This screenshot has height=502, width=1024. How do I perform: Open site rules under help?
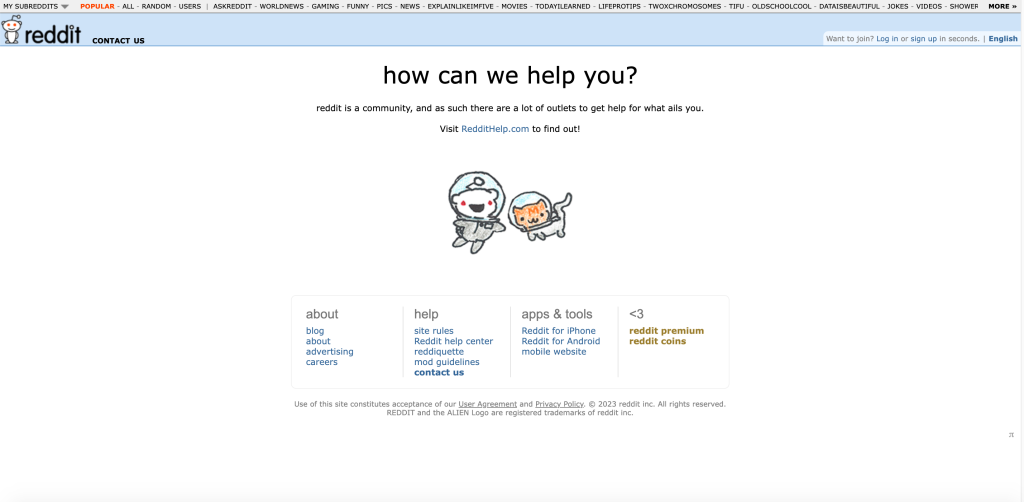434,331
